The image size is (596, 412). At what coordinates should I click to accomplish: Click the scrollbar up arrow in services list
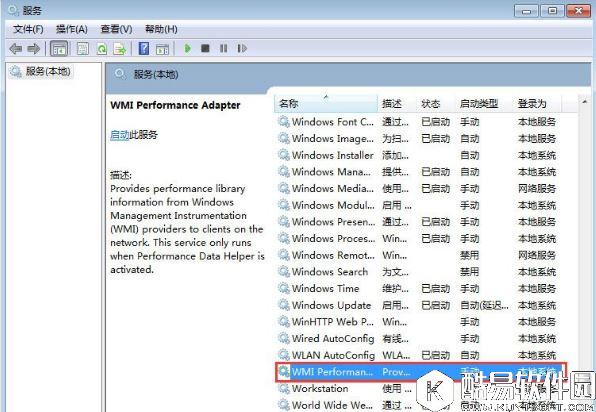(x=585, y=101)
